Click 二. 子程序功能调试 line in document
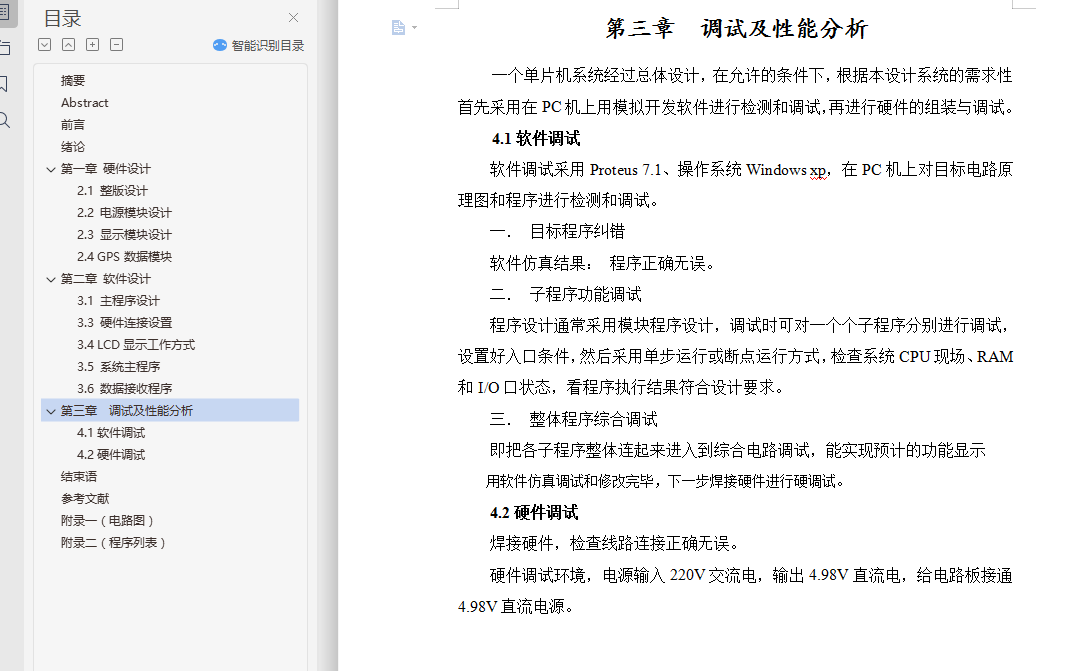Image resolution: width=1078 pixels, height=671 pixels. 565,295
